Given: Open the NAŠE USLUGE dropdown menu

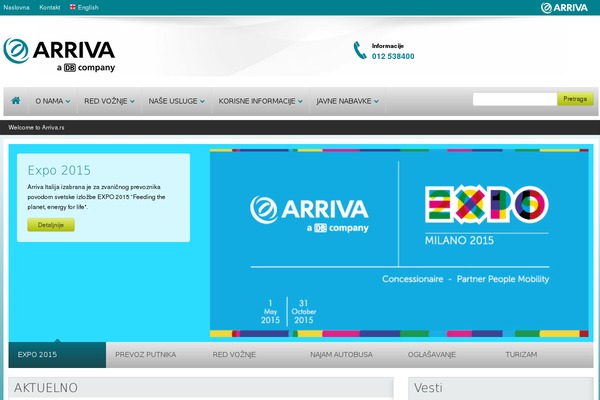Looking at the screenshot, I should pos(176,101).
